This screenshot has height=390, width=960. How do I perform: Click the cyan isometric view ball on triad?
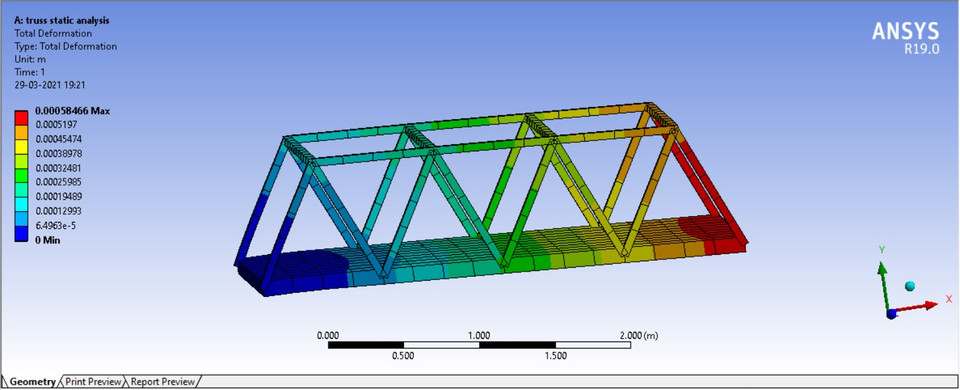tap(910, 286)
